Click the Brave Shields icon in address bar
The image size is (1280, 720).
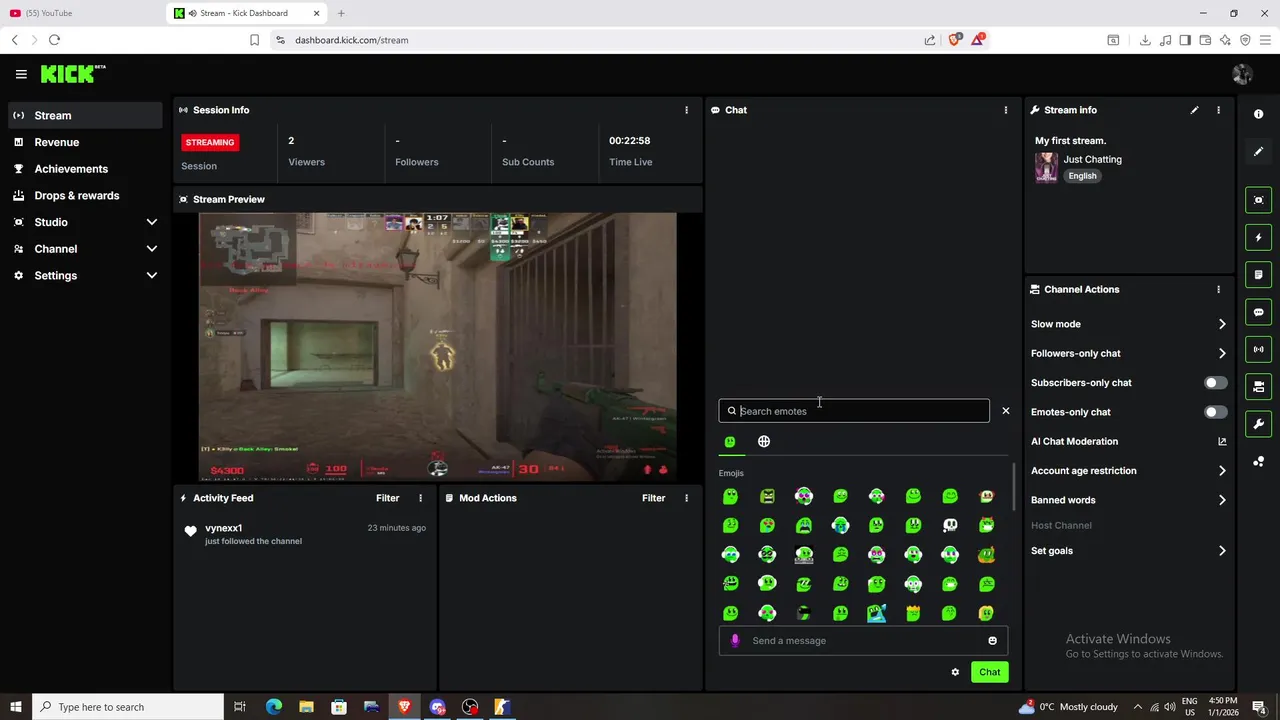954,40
